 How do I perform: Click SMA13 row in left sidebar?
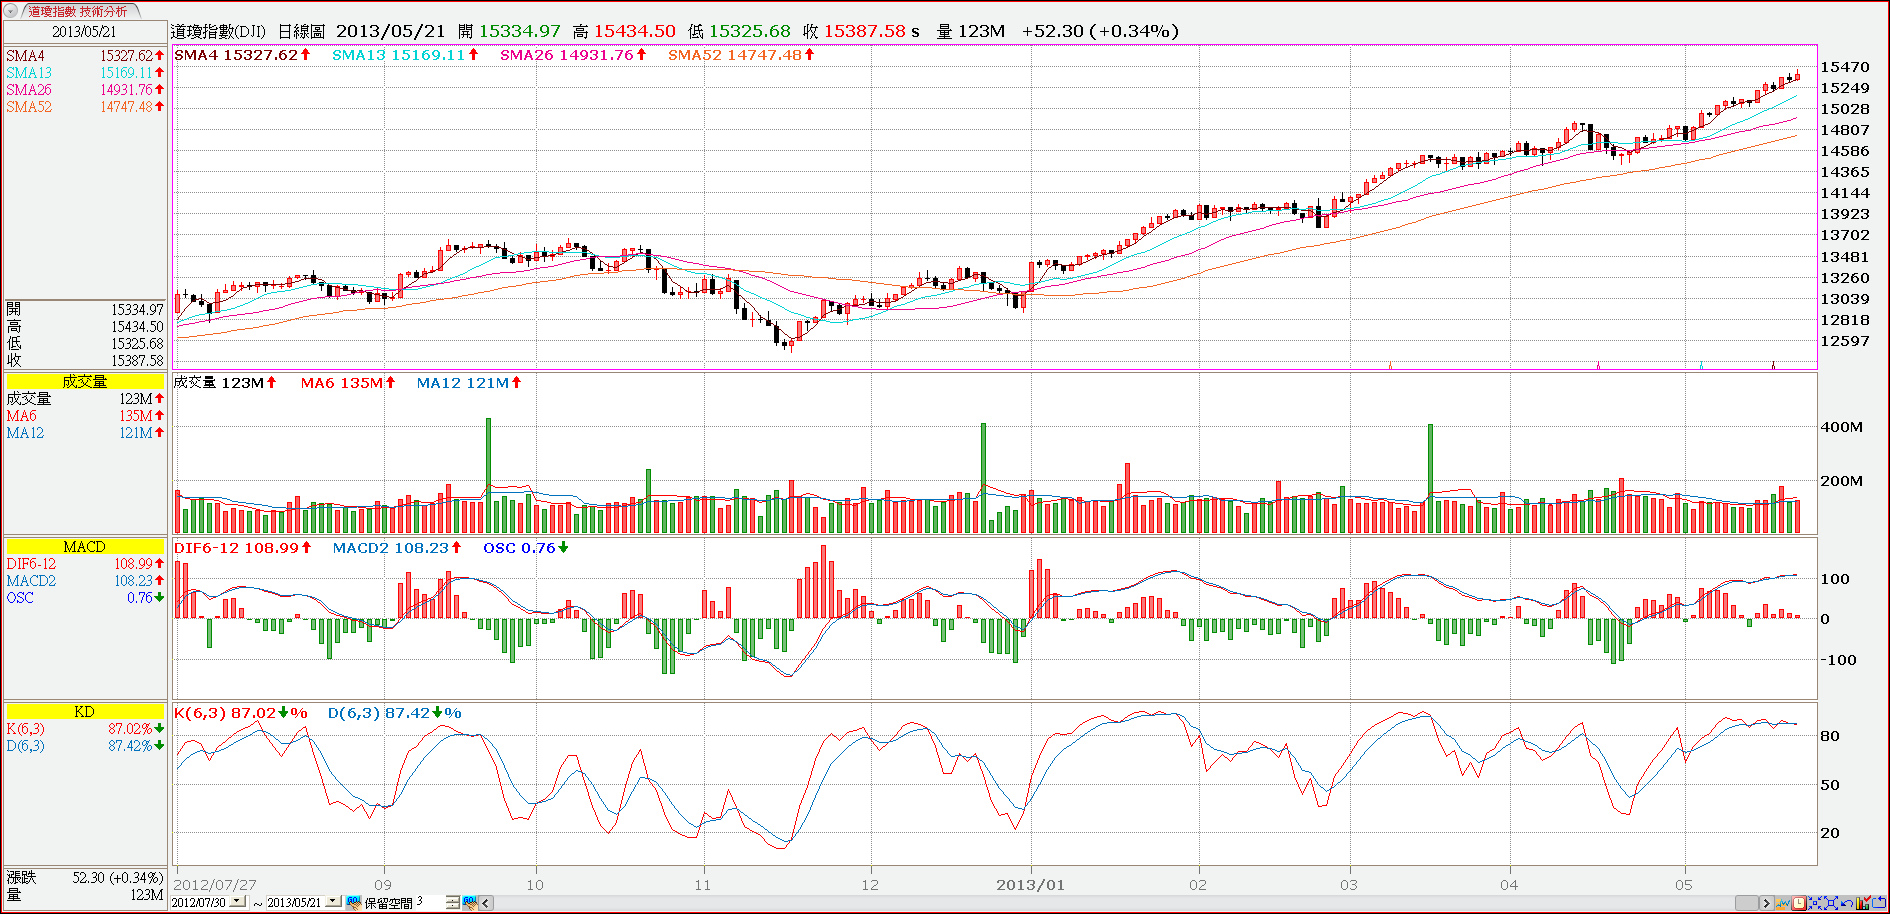84,73
